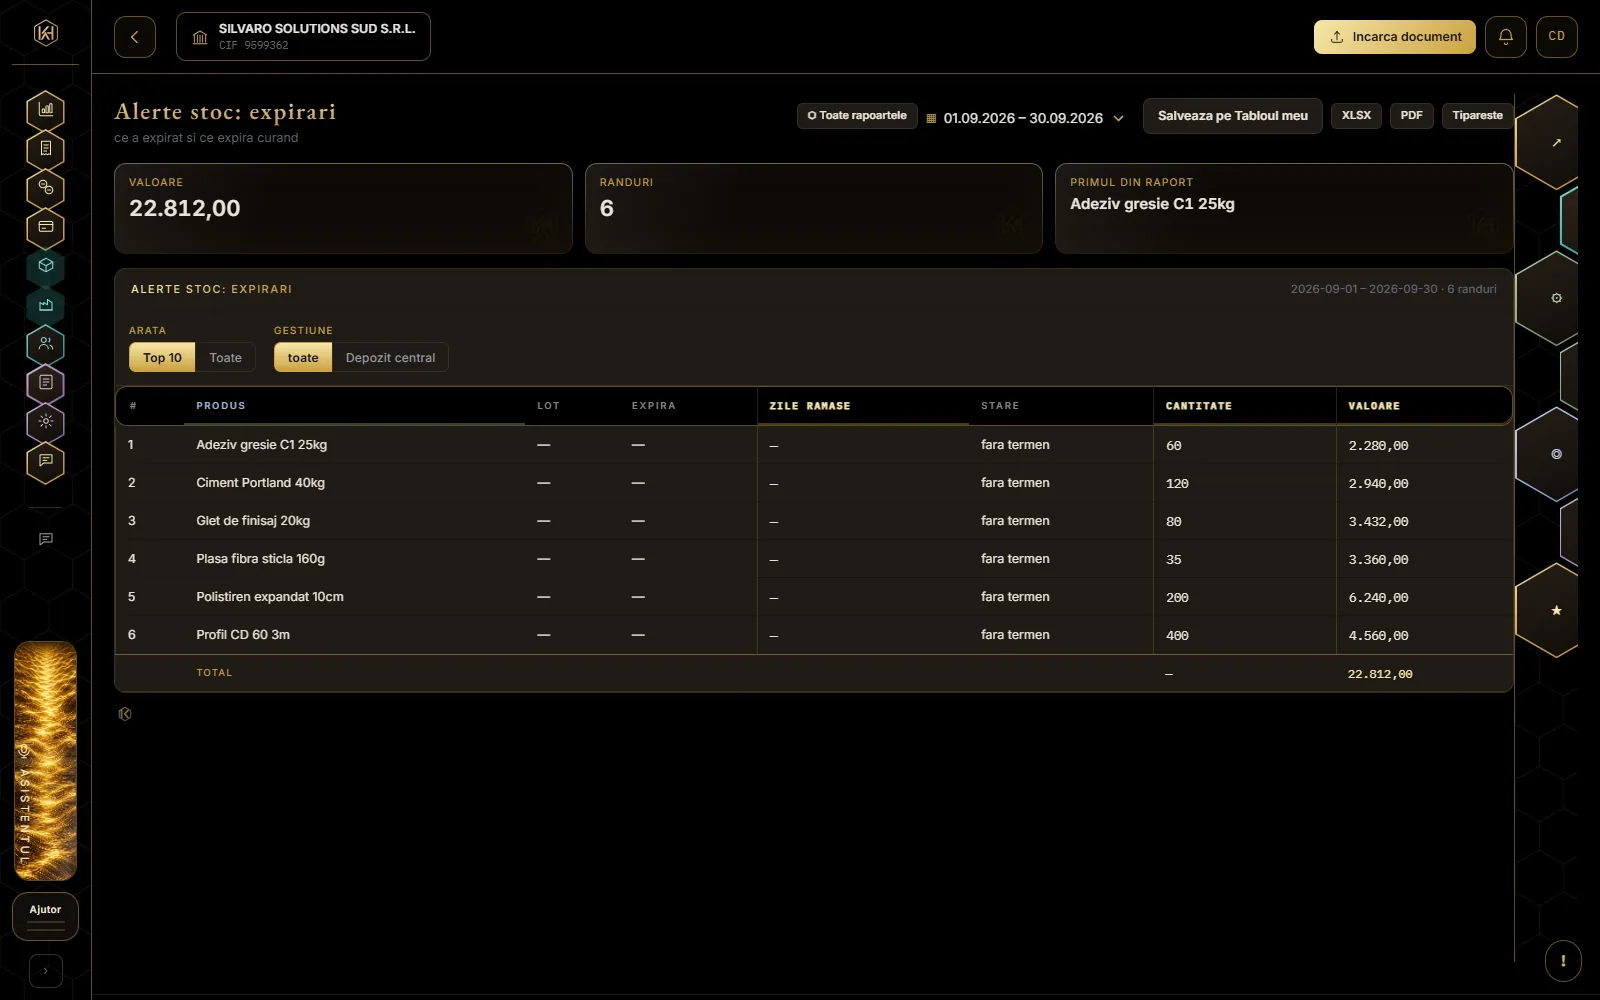Expand the sidebar with the bottom chevron
This screenshot has width=1600, height=1000.
click(x=46, y=971)
